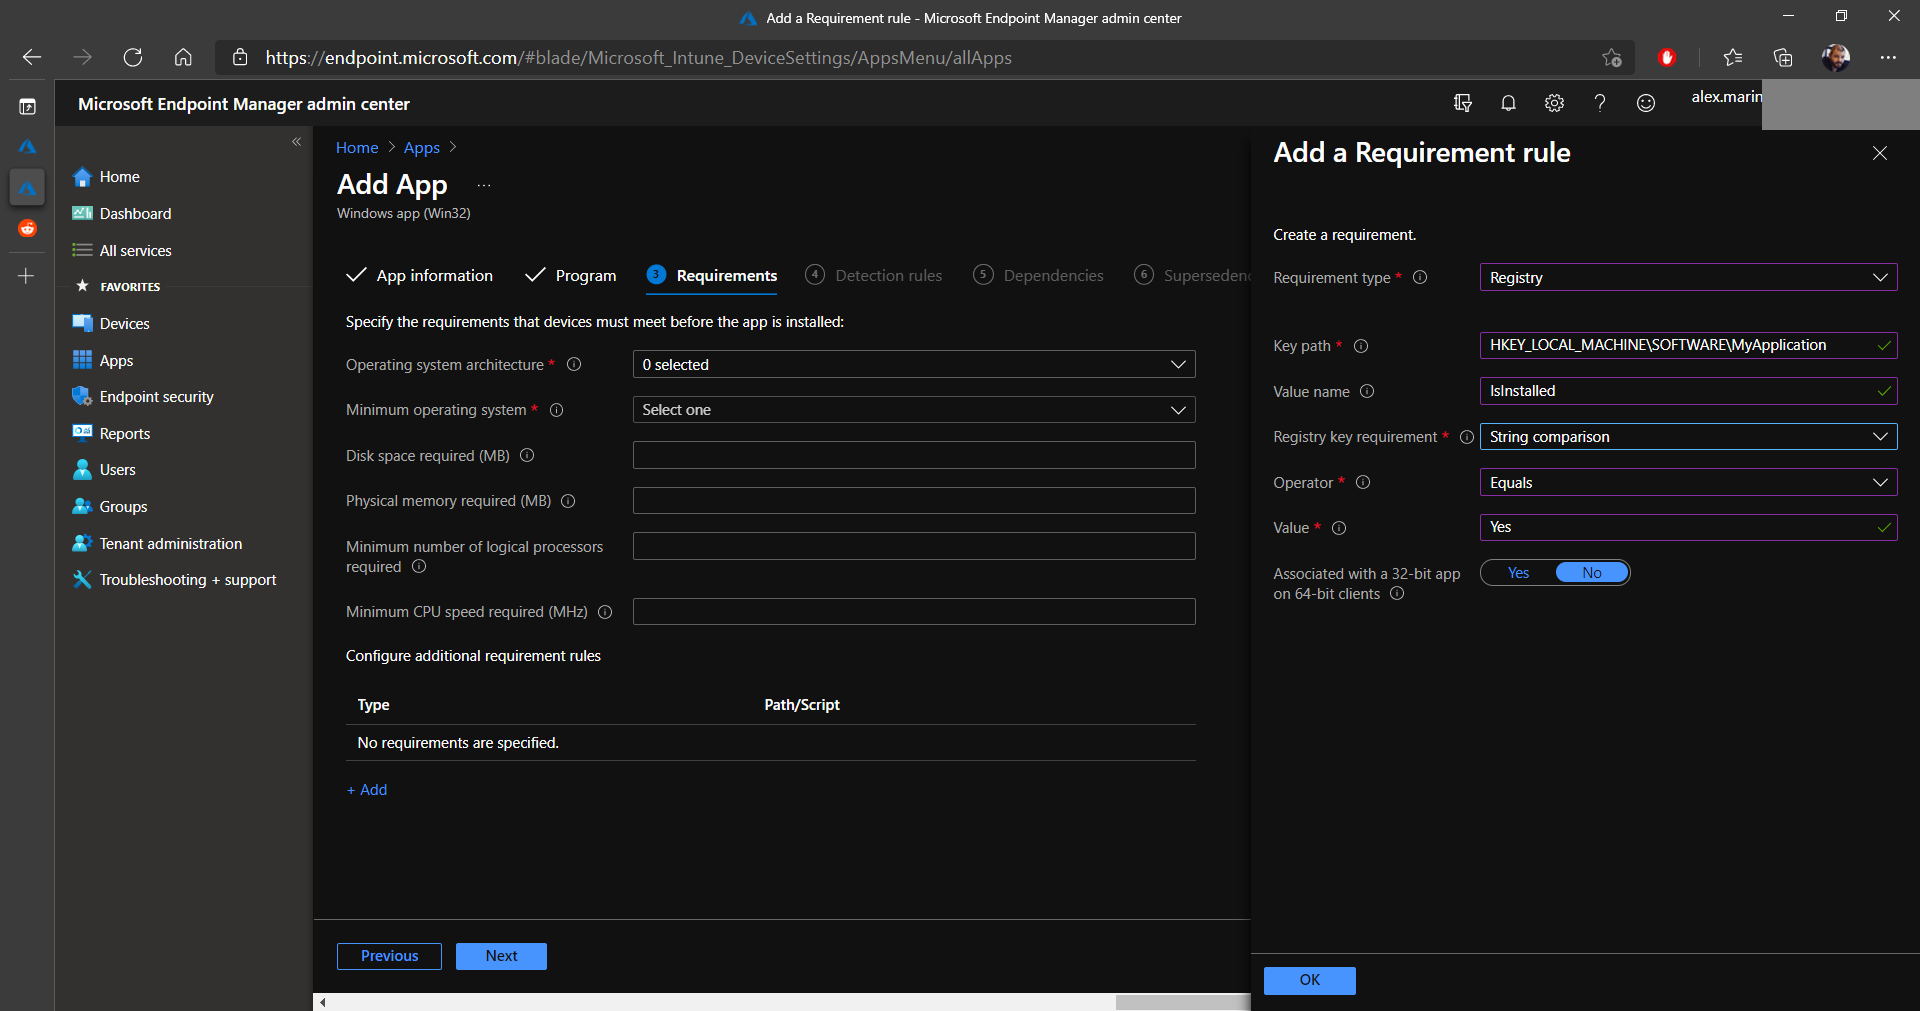The width and height of the screenshot is (1920, 1011).
Task: Click info icon next to Key path
Action: [x=1361, y=346]
